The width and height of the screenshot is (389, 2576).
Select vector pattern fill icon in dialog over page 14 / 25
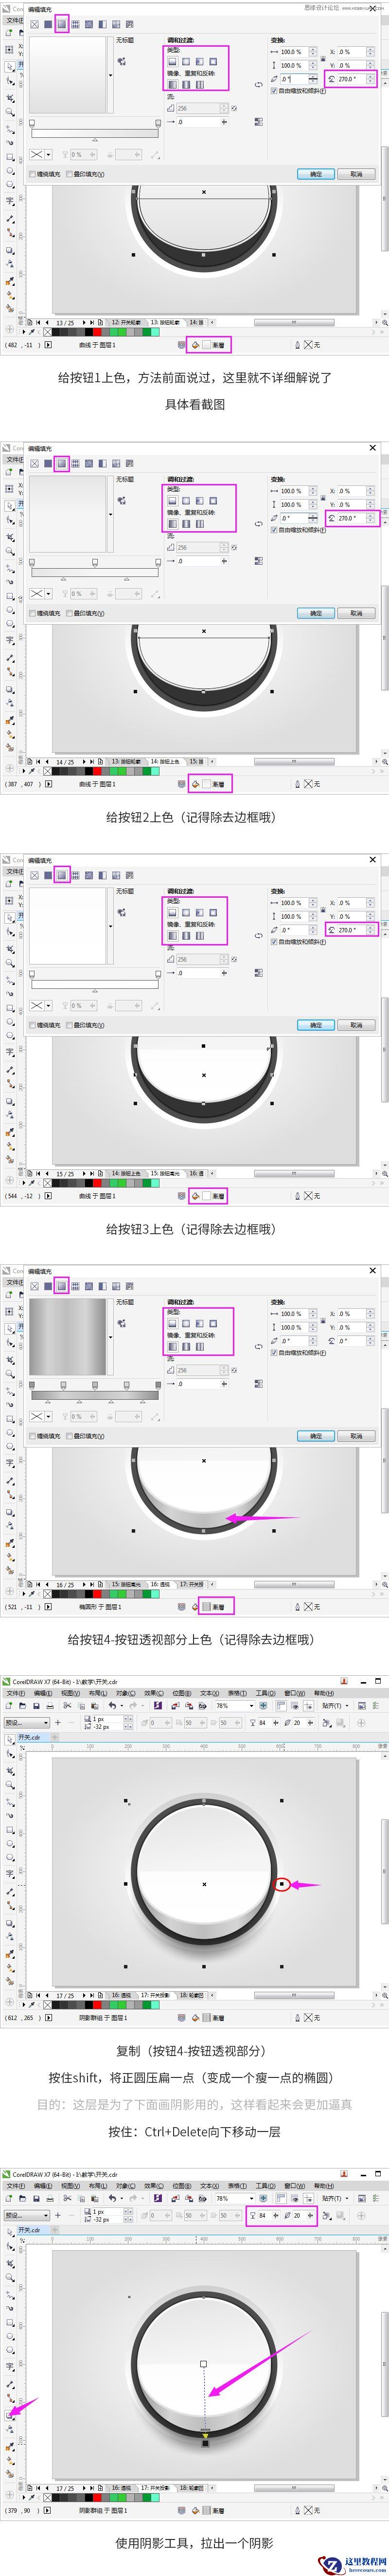75,463
